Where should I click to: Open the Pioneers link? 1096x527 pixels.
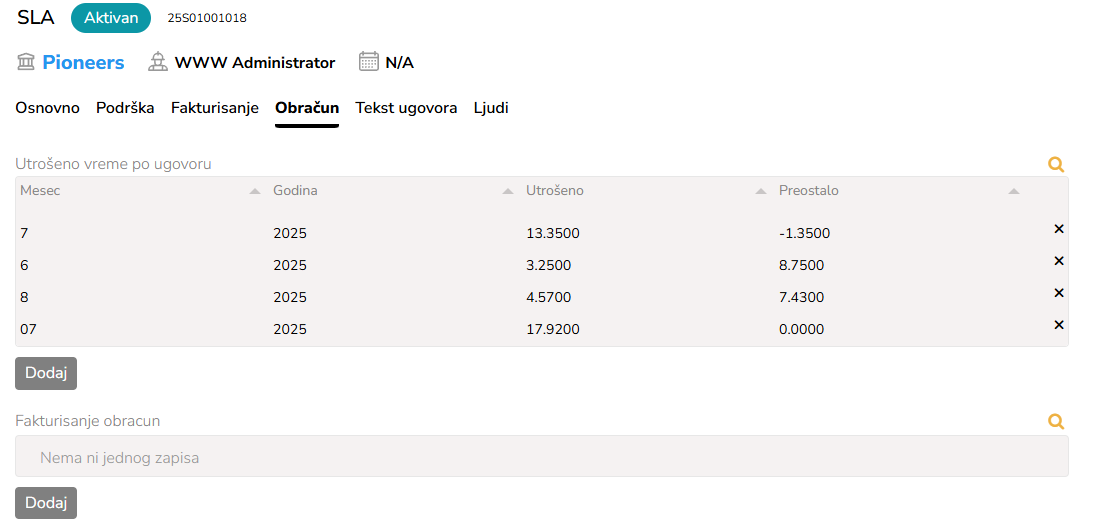(x=83, y=62)
